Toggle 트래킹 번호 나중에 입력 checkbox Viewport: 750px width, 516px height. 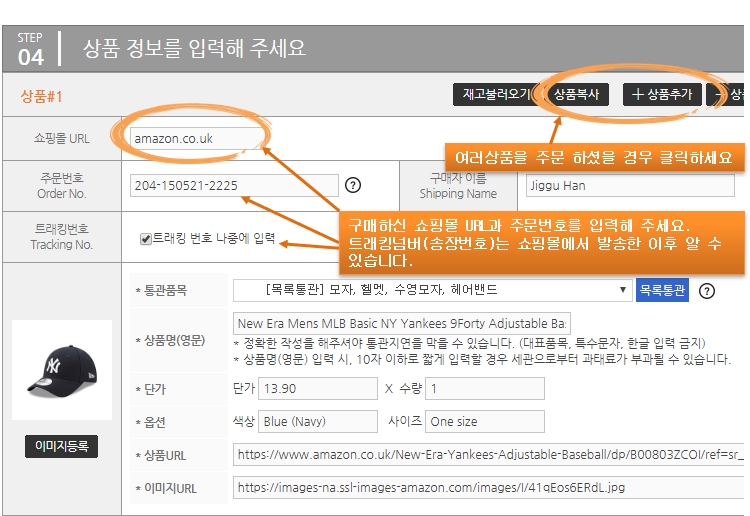click(x=146, y=239)
